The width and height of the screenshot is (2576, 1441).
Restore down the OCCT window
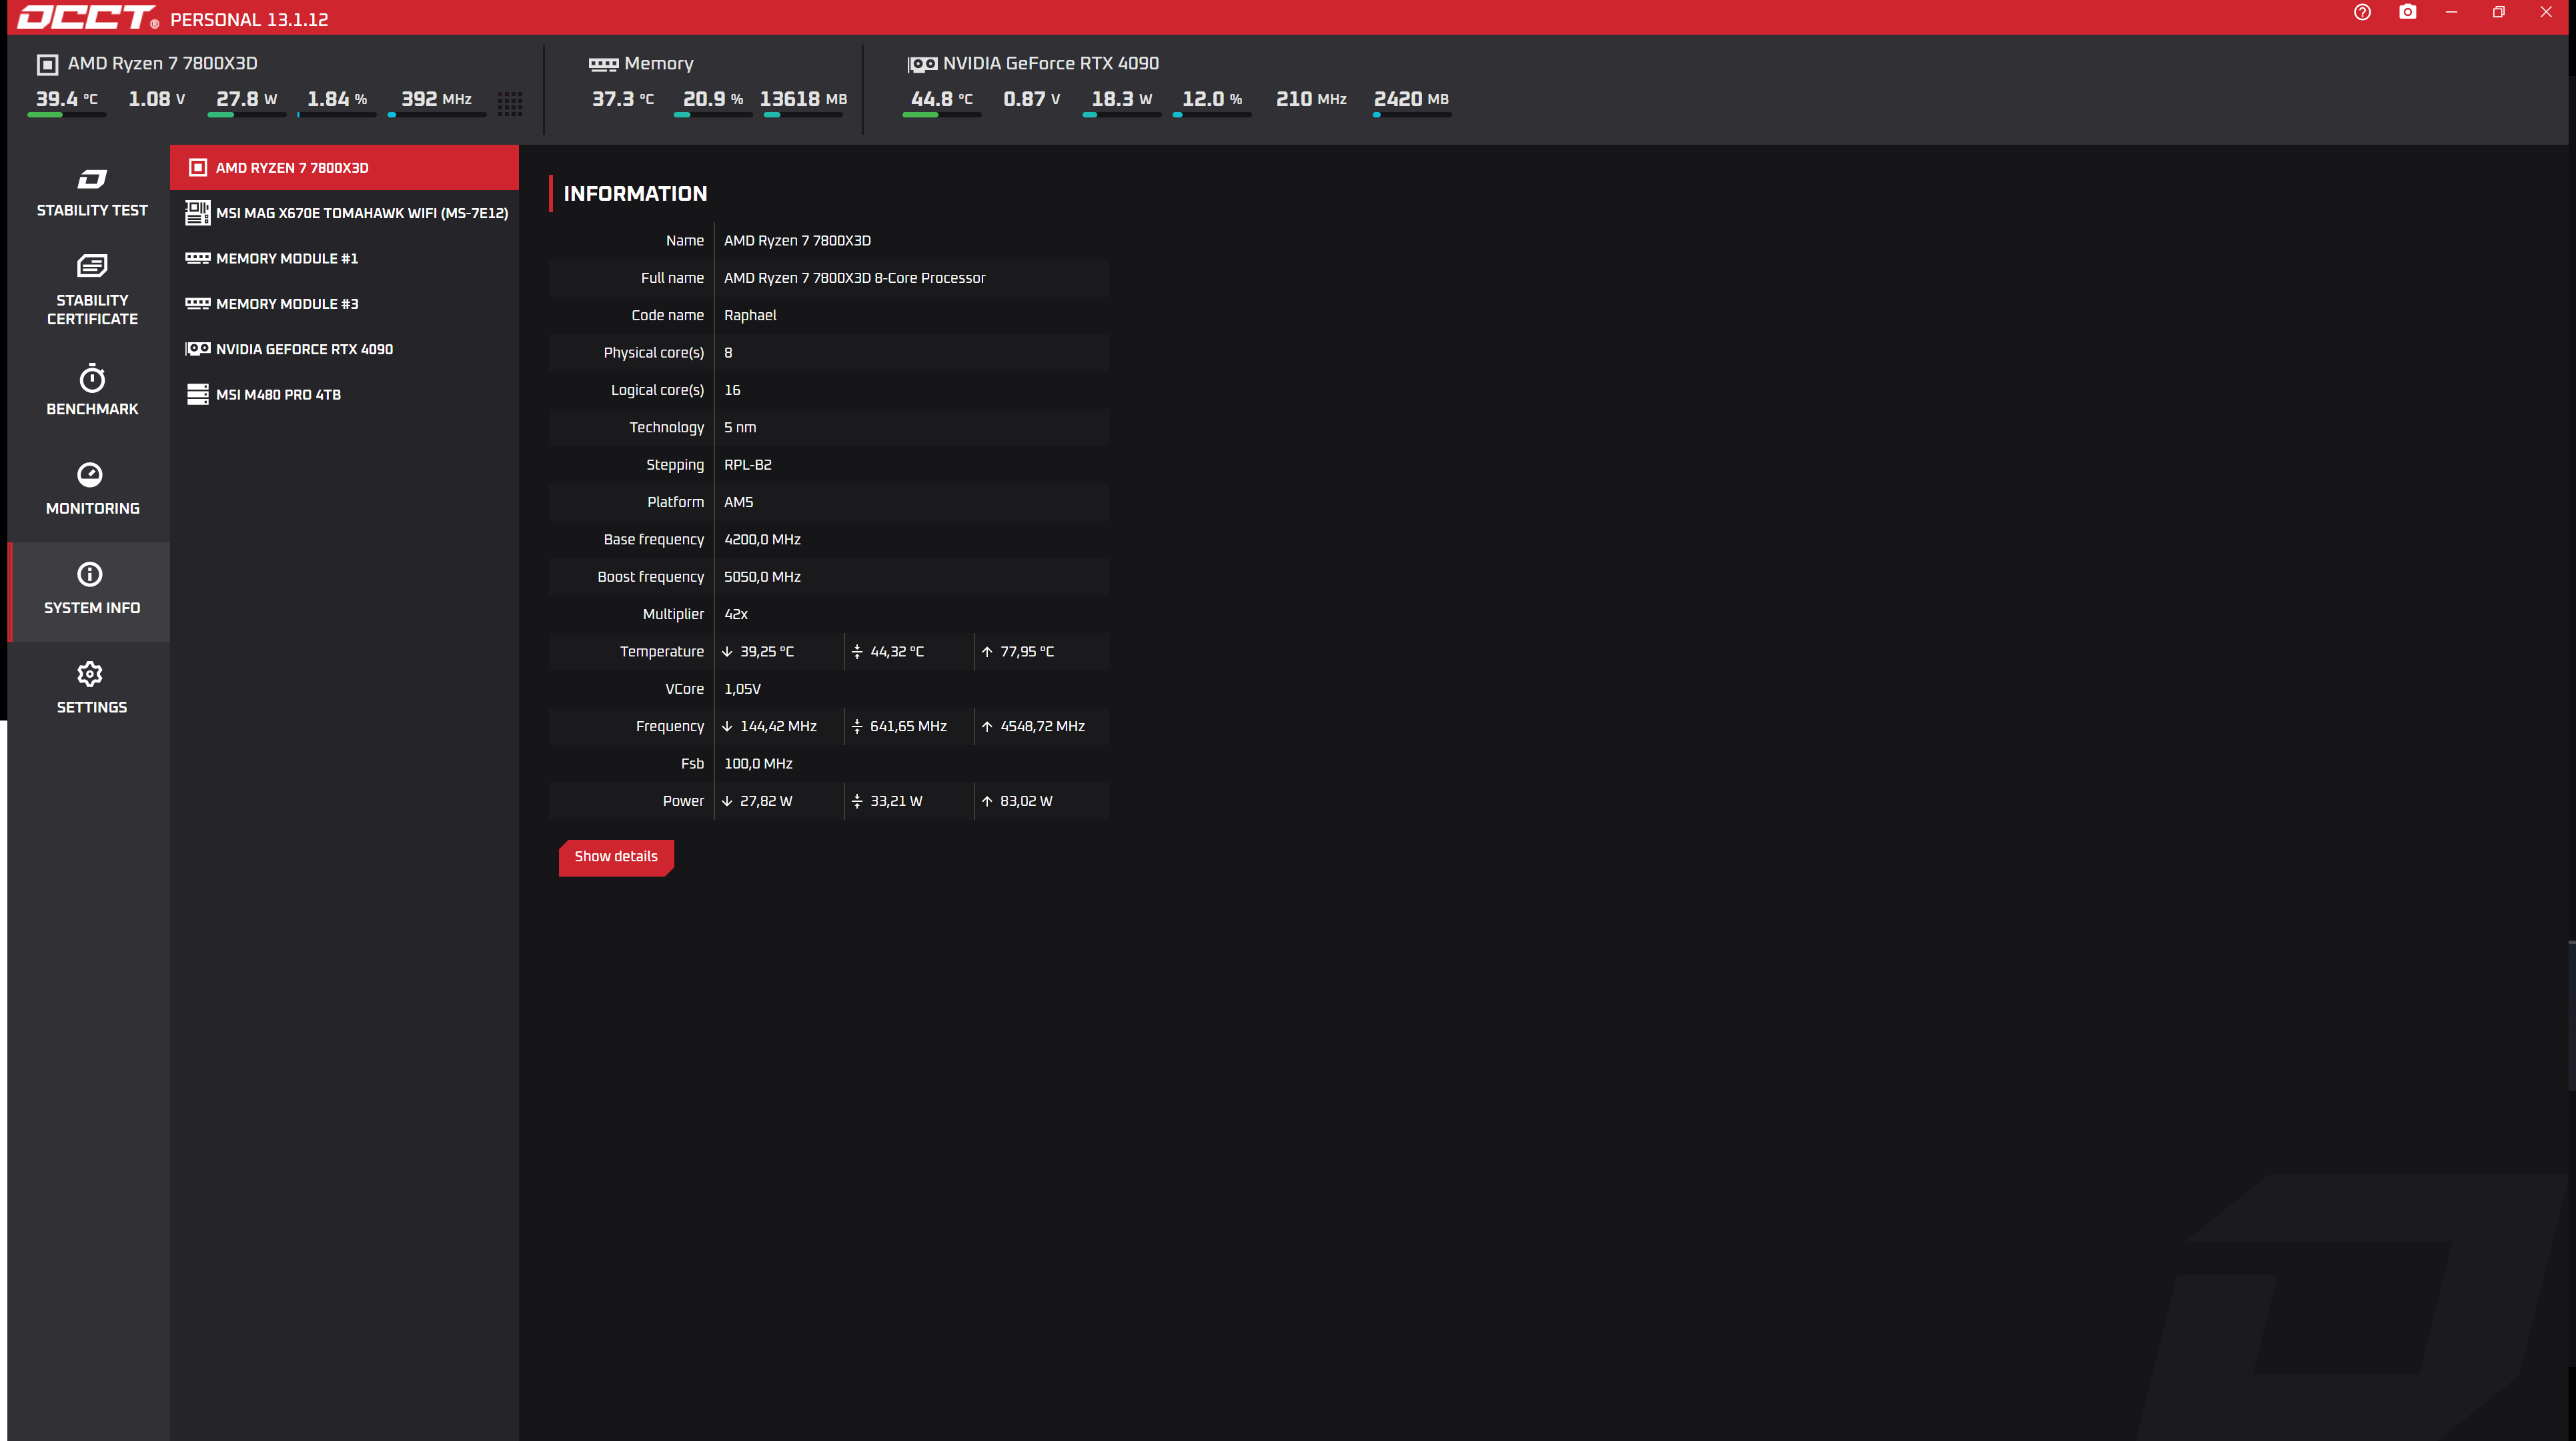[2498, 13]
